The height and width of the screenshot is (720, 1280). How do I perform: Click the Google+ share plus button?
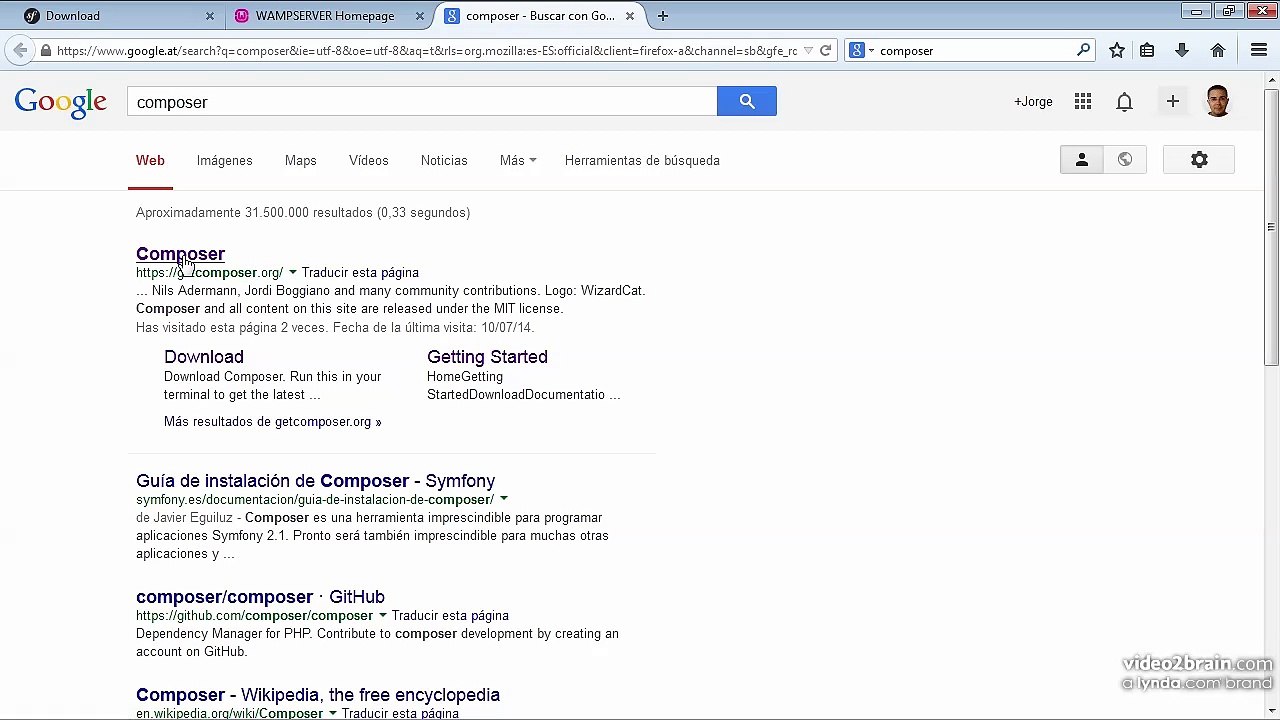point(1173,101)
